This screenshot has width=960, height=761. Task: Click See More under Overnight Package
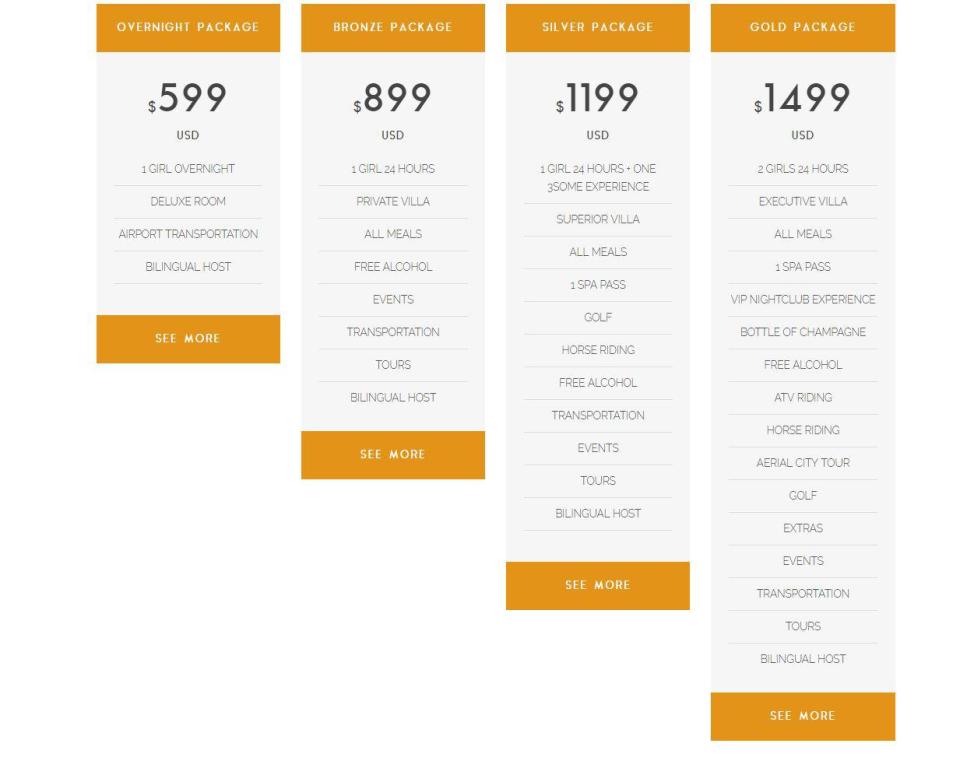coord(188,339)
